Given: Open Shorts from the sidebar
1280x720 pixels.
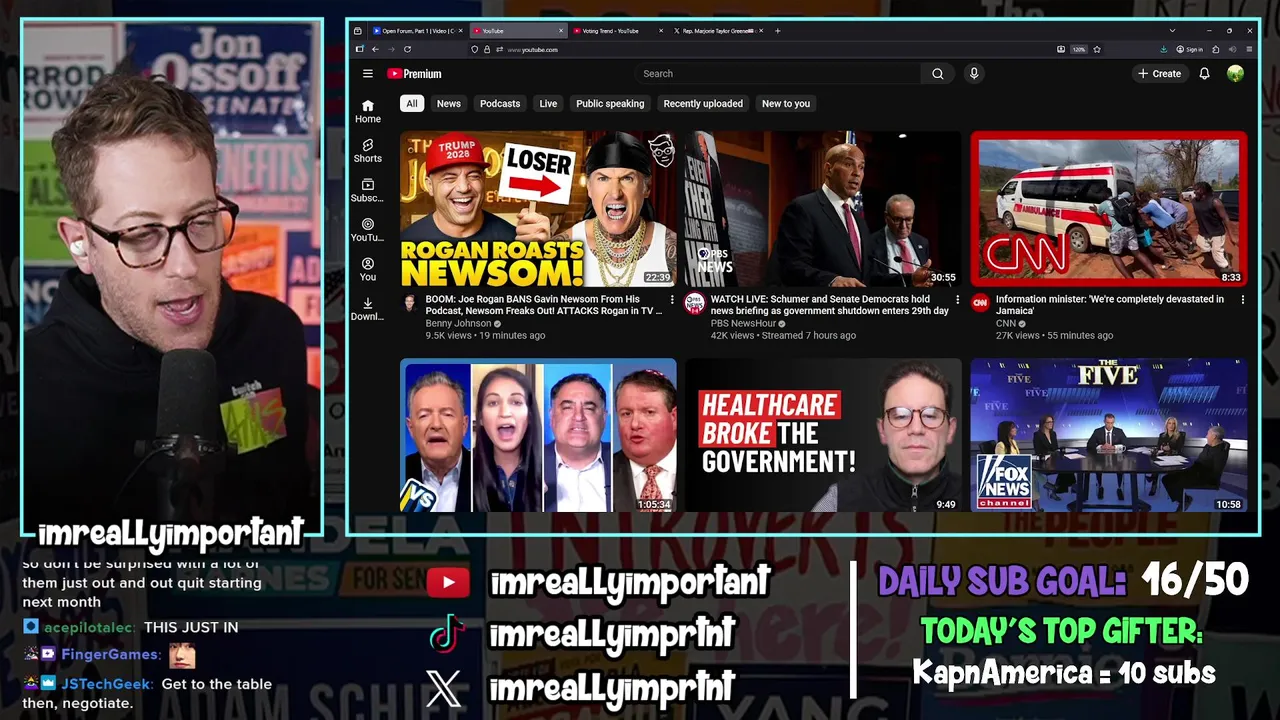Looking at the screenshot, I should tap(368, 151).
